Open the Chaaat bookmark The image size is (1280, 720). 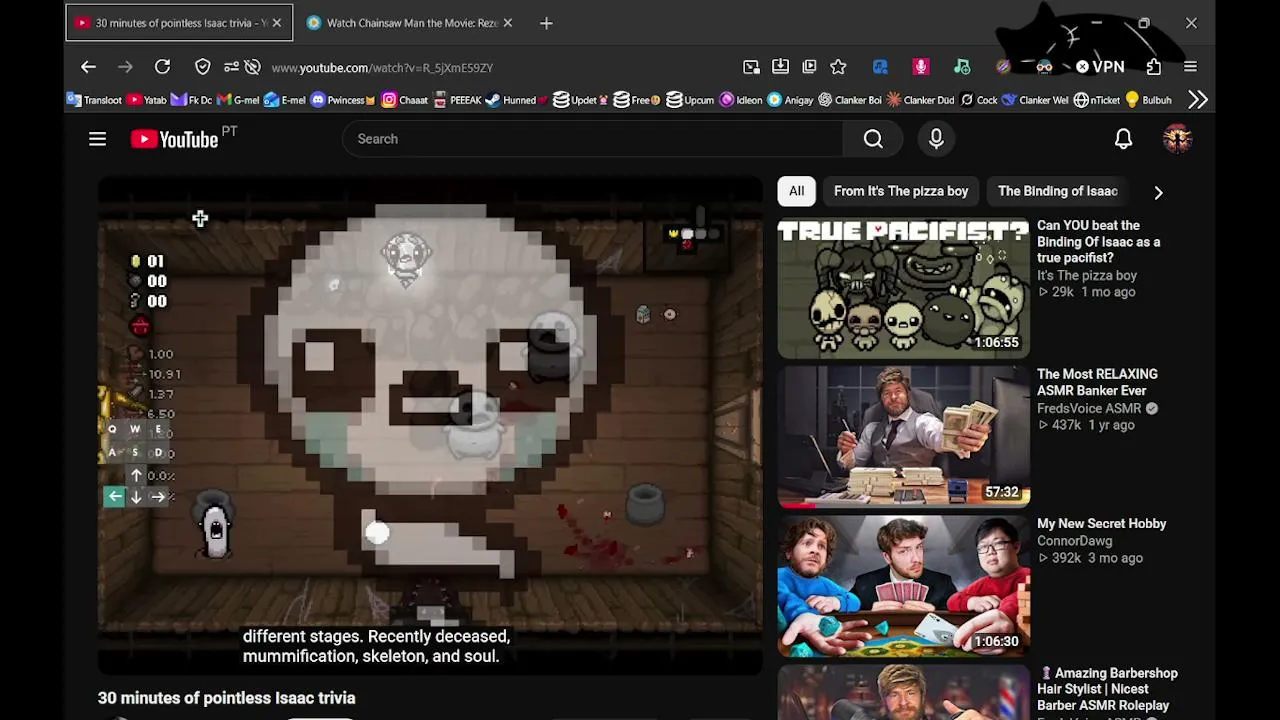[x=404, y=100]
